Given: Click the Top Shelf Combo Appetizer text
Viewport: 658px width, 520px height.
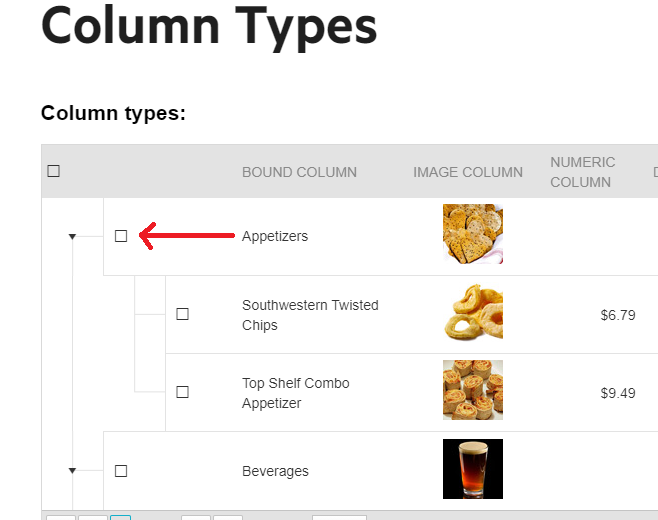Looking at the screenshot, I should [296, 393].
